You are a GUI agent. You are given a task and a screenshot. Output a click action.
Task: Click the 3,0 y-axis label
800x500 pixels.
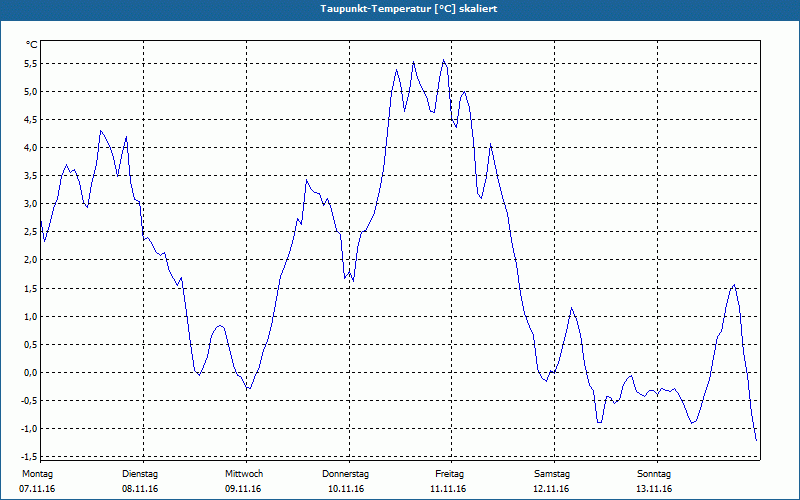tap(31, 204)
